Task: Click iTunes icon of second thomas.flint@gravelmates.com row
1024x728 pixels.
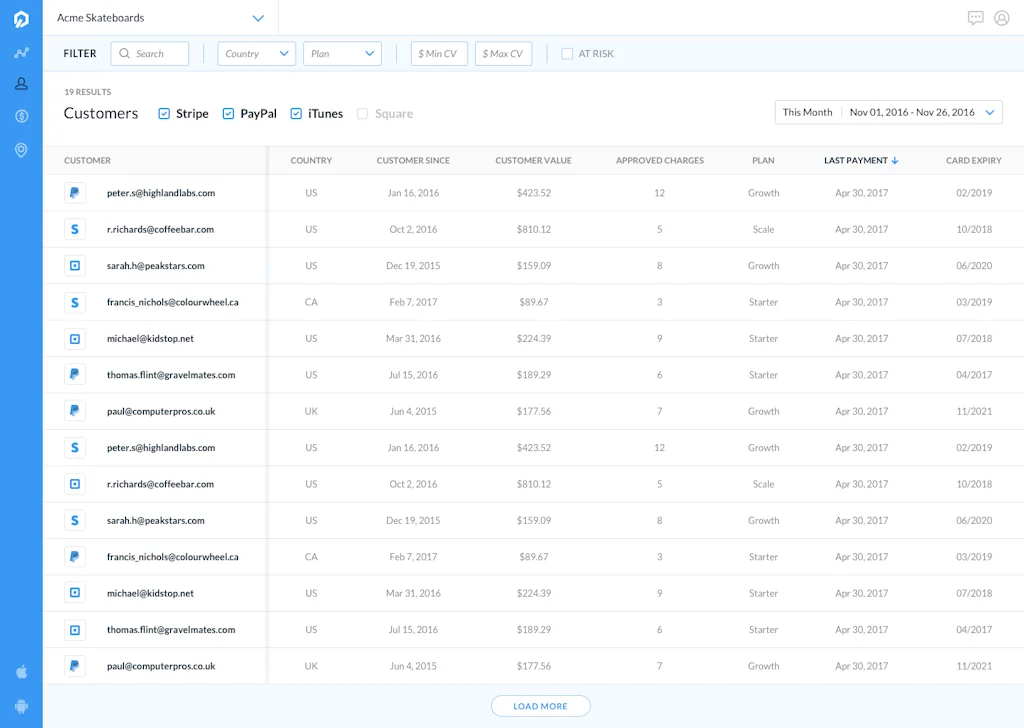Action: coord(74,630)
